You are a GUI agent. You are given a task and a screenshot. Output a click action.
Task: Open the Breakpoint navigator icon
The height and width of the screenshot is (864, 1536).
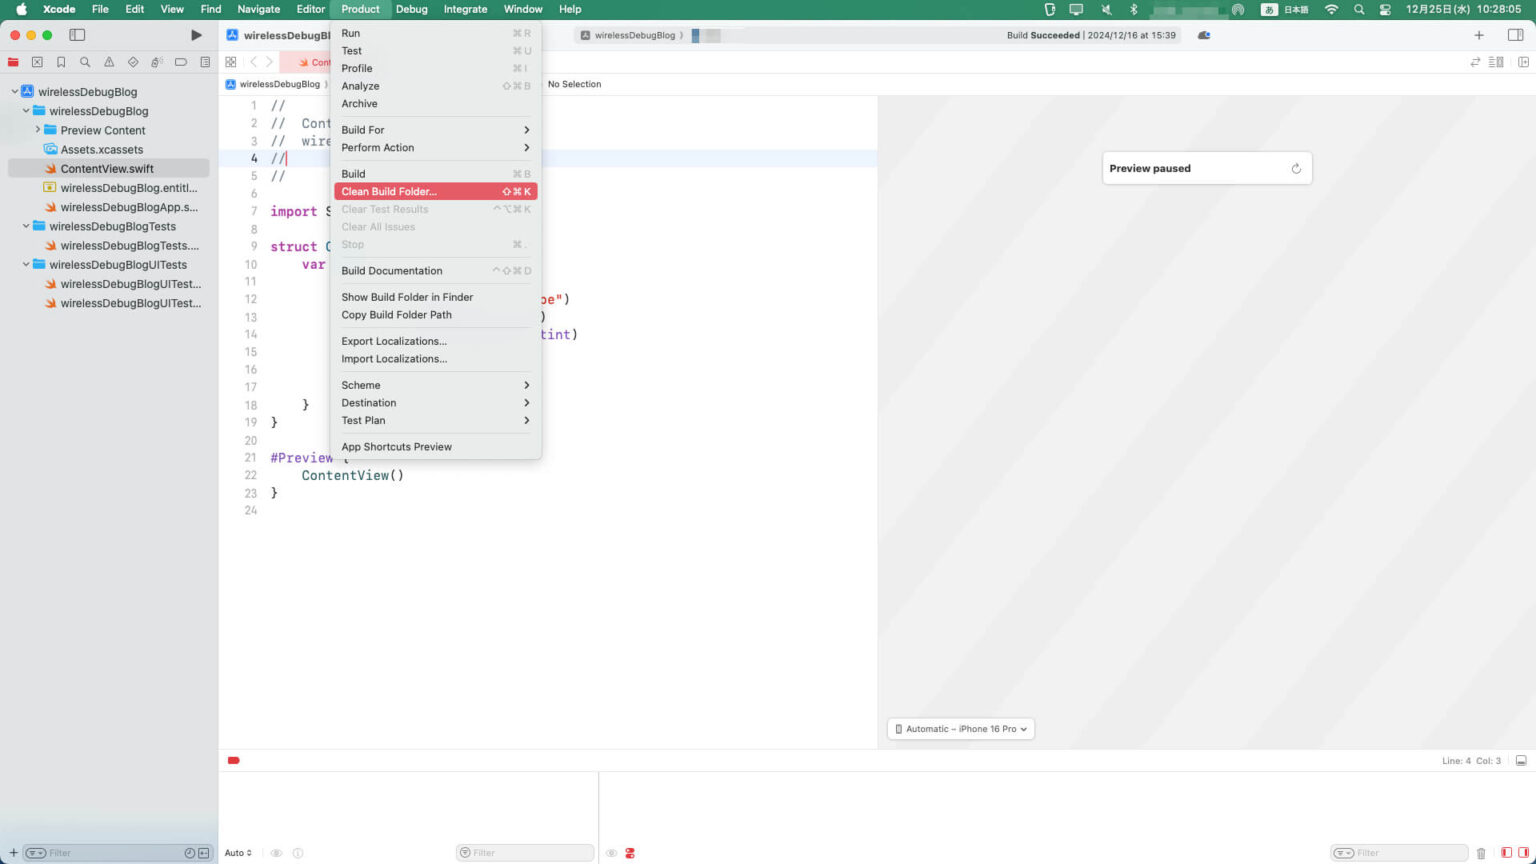point(181,62)
